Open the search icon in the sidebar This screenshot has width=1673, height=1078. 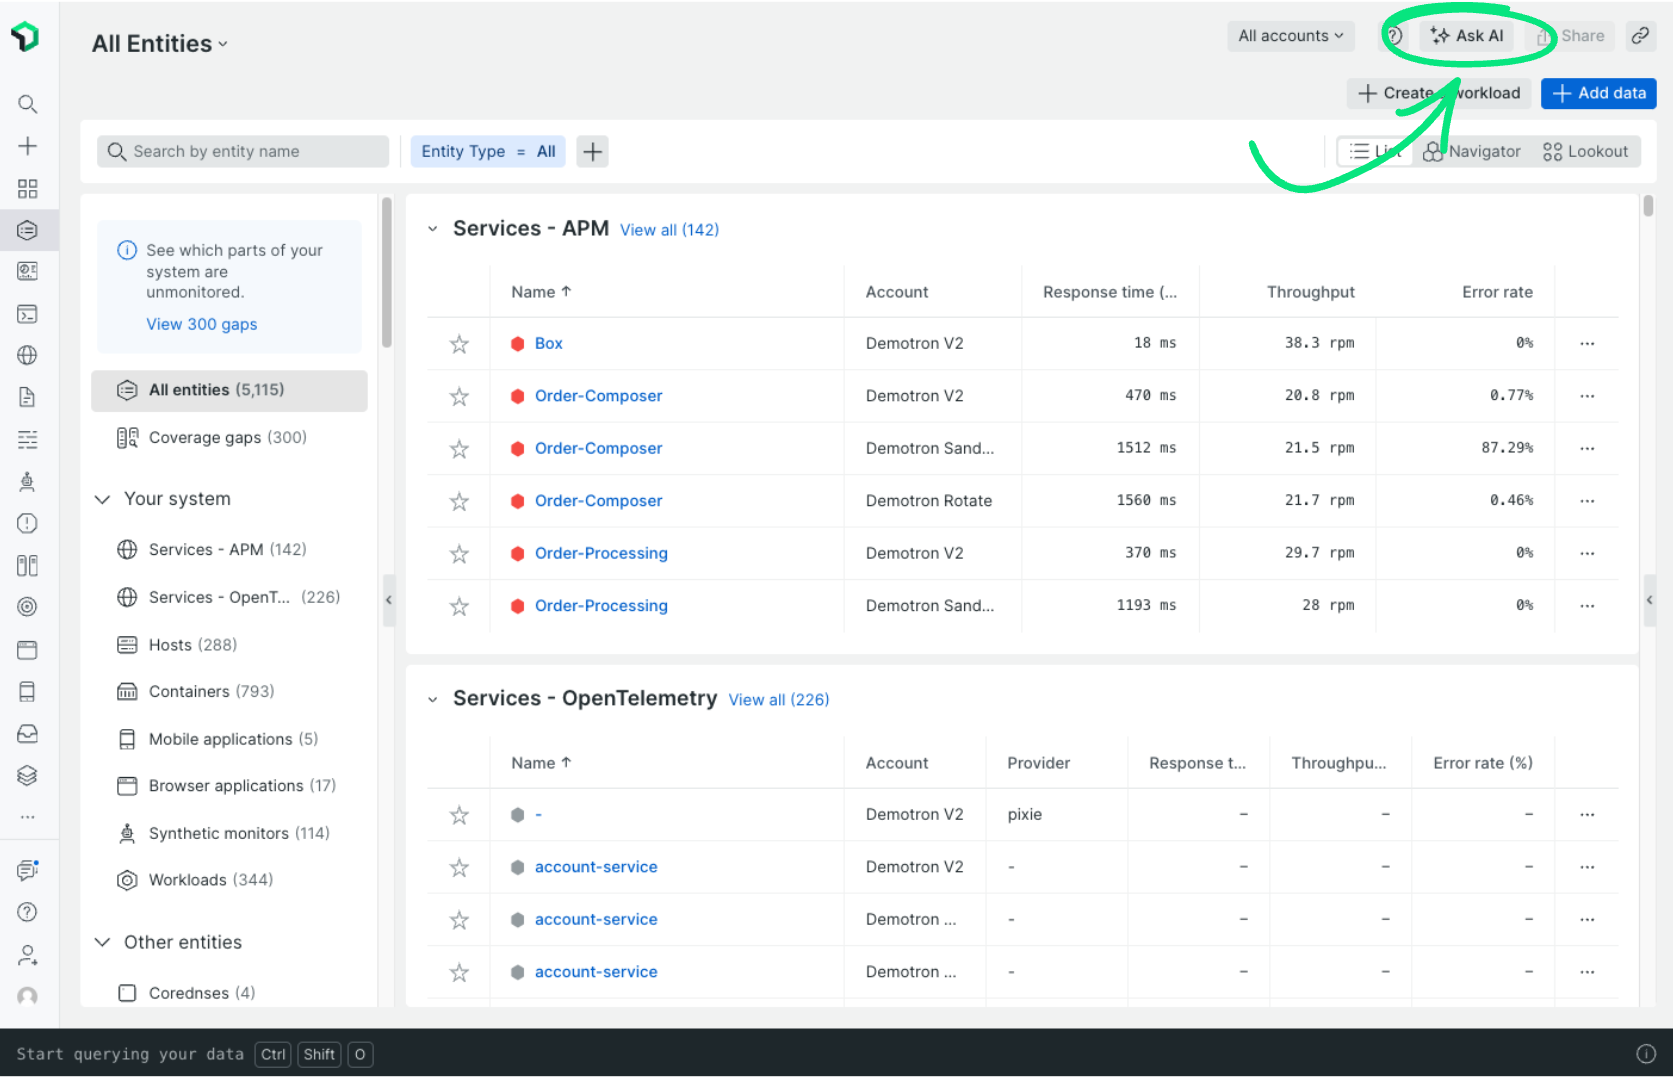[x=27, y=103]
